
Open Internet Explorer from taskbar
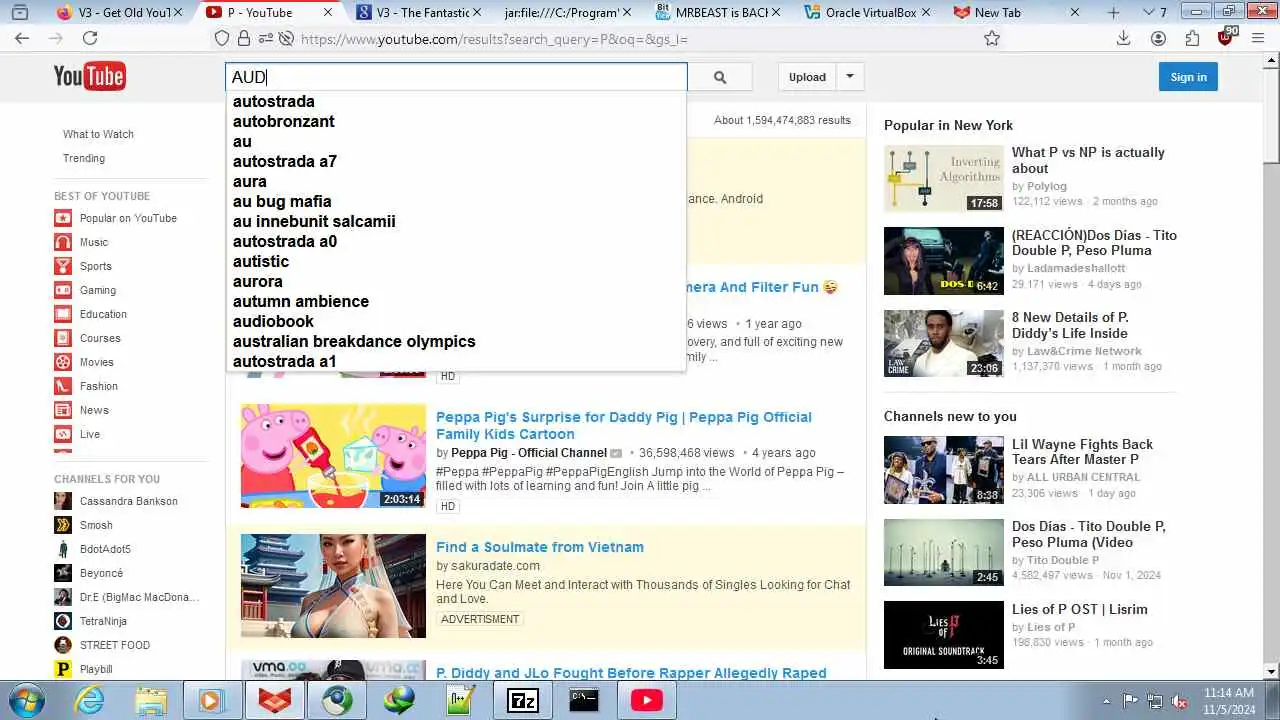[x=89, y=700]
